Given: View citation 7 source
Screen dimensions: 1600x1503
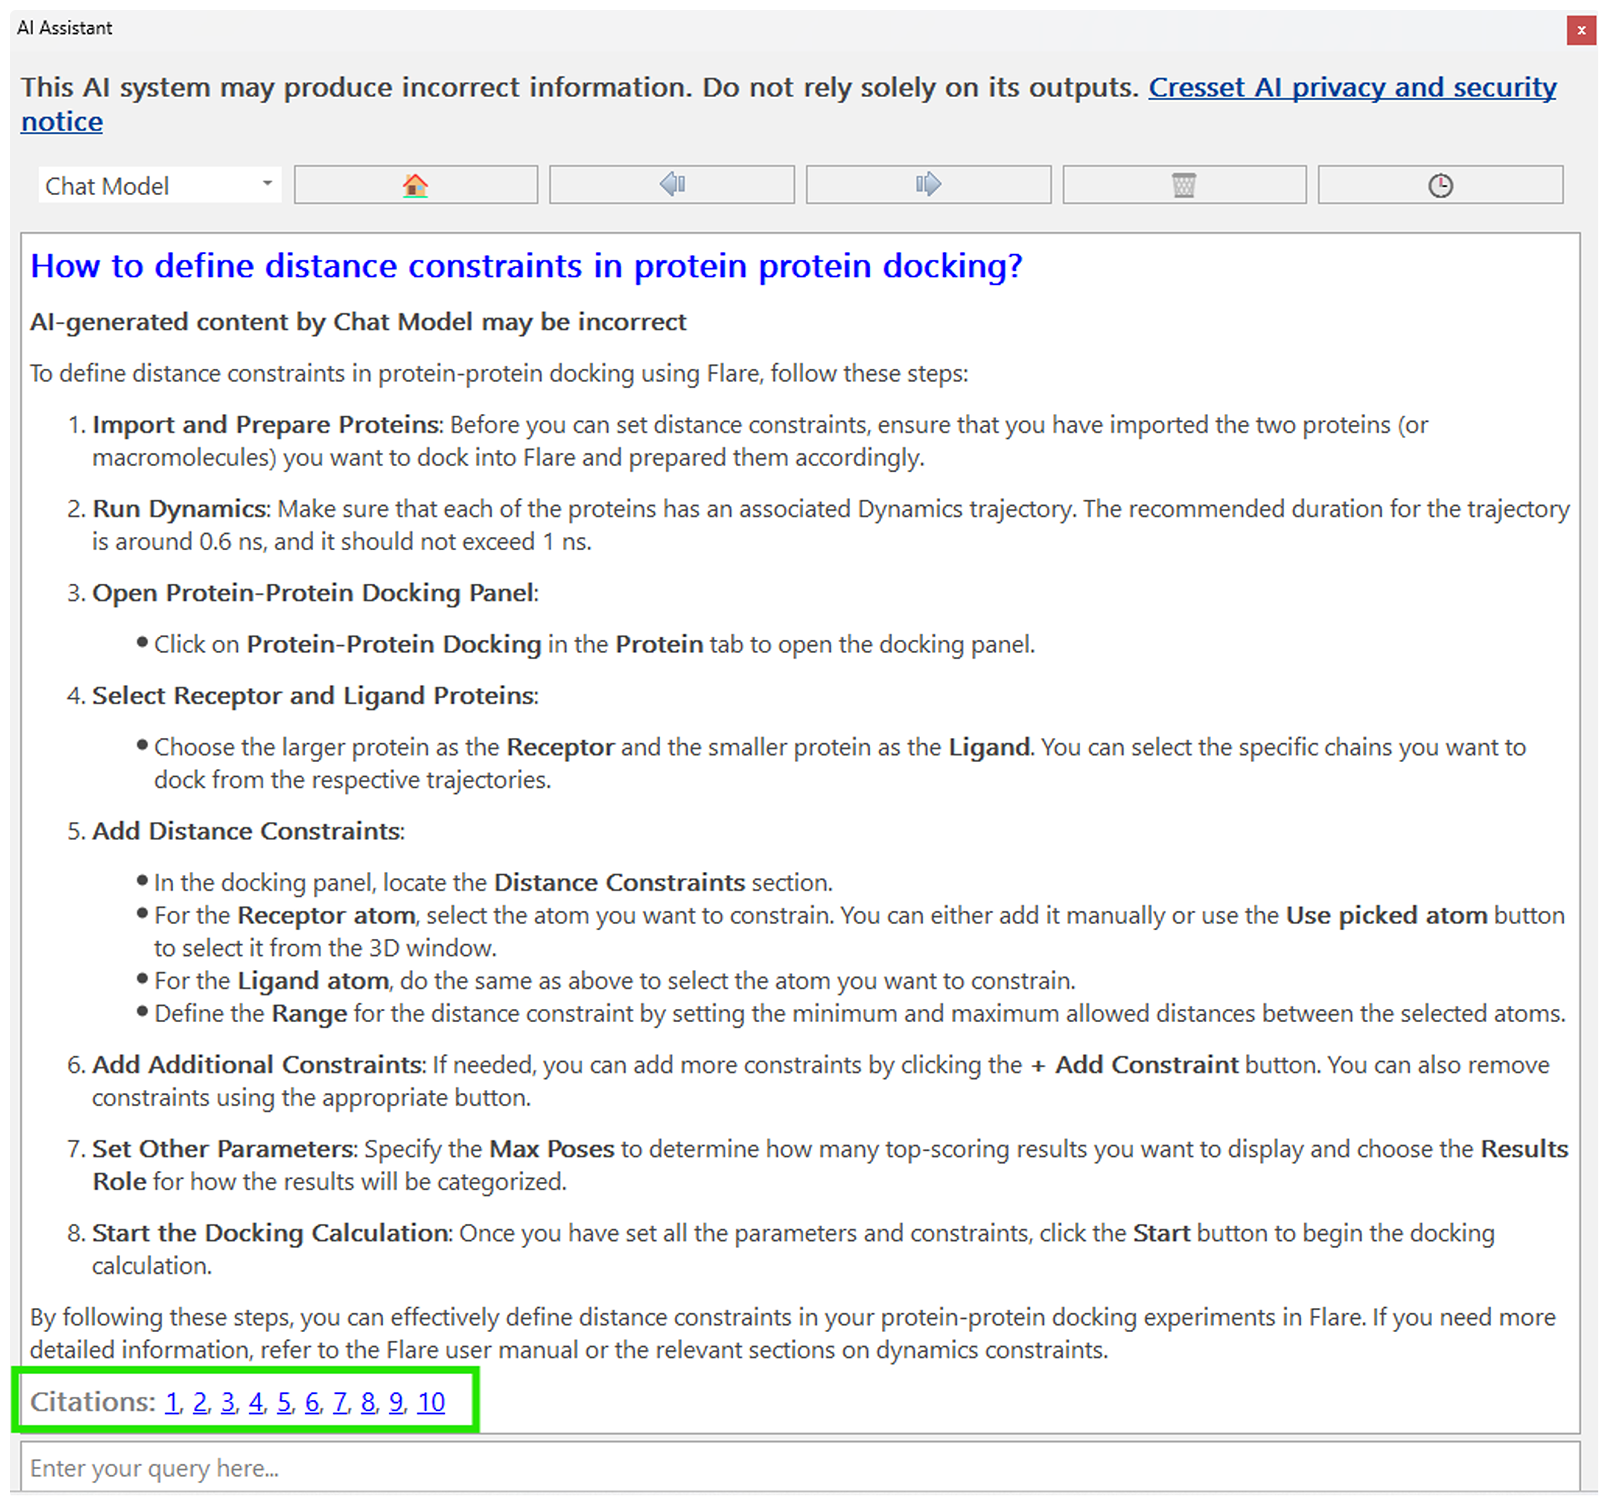Looking at the screenshot, I should (340, 1402).
